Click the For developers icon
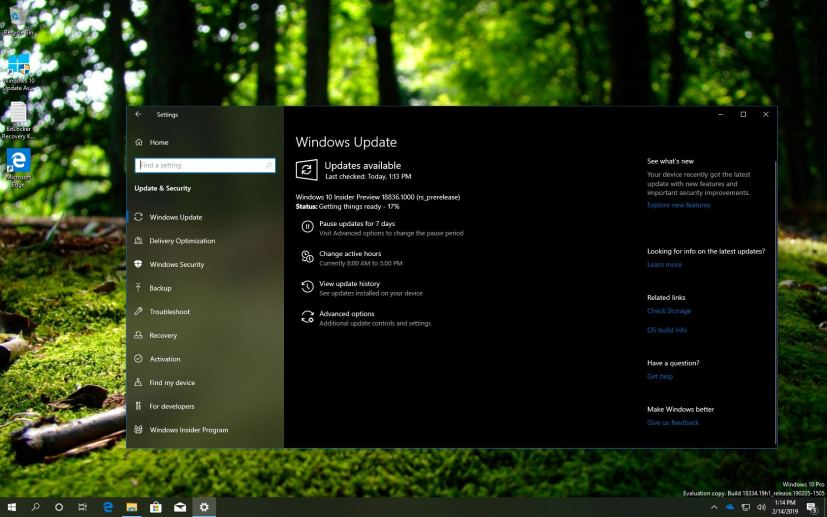 (x=138, y=406)
